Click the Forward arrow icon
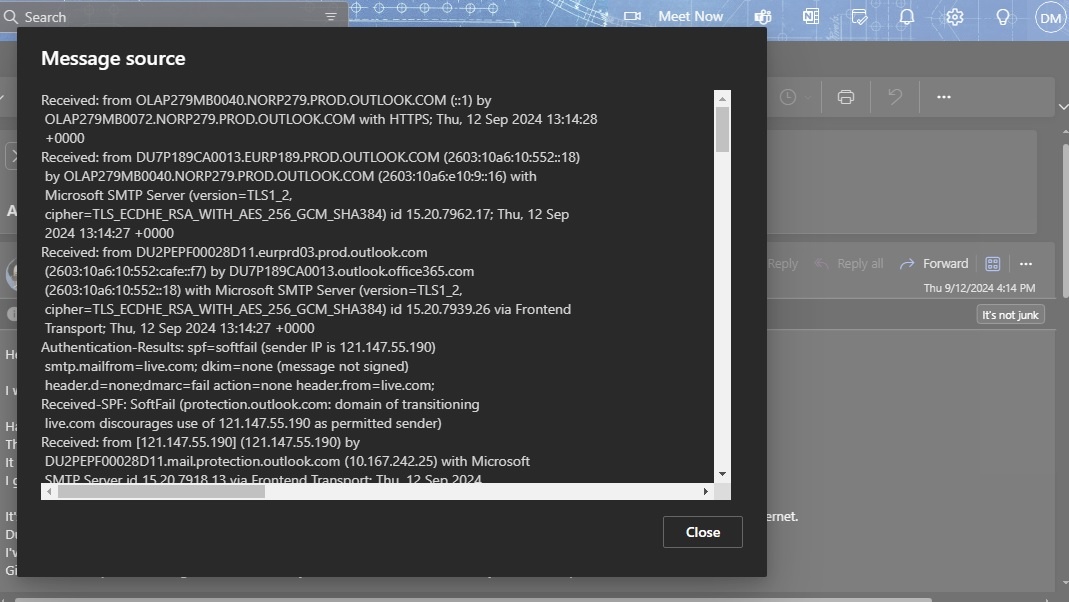This screenshot has width=1069, height=602. (x=907, y=264)
